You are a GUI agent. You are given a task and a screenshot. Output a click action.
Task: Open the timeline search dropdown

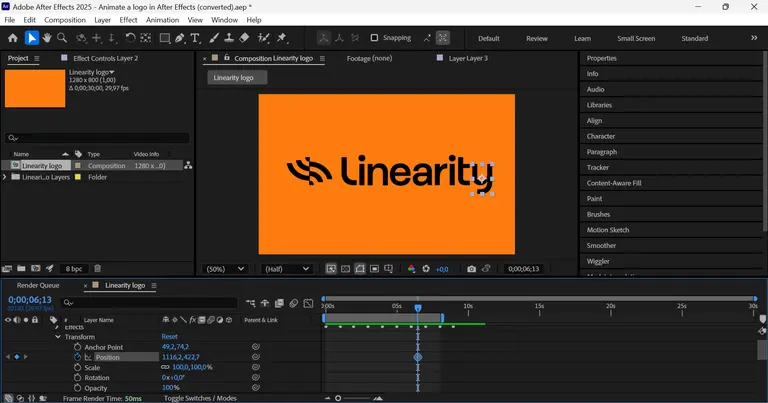[x=68, y=304]
